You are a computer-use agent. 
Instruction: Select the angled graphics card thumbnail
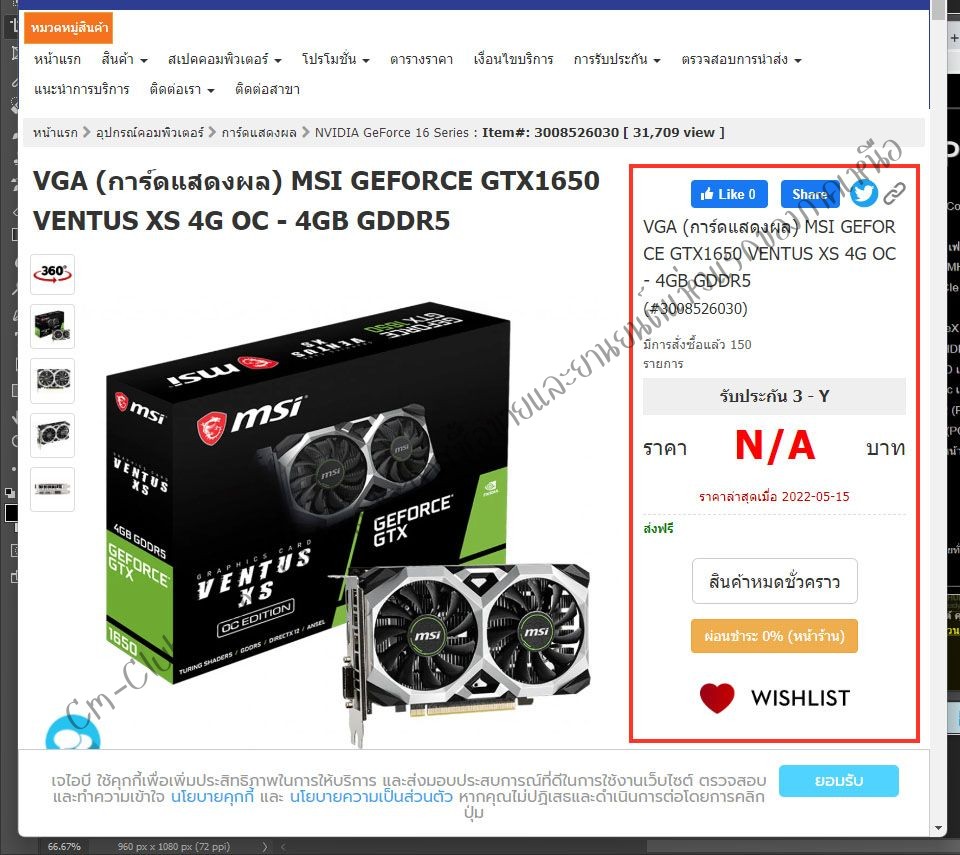pos(53,435)
